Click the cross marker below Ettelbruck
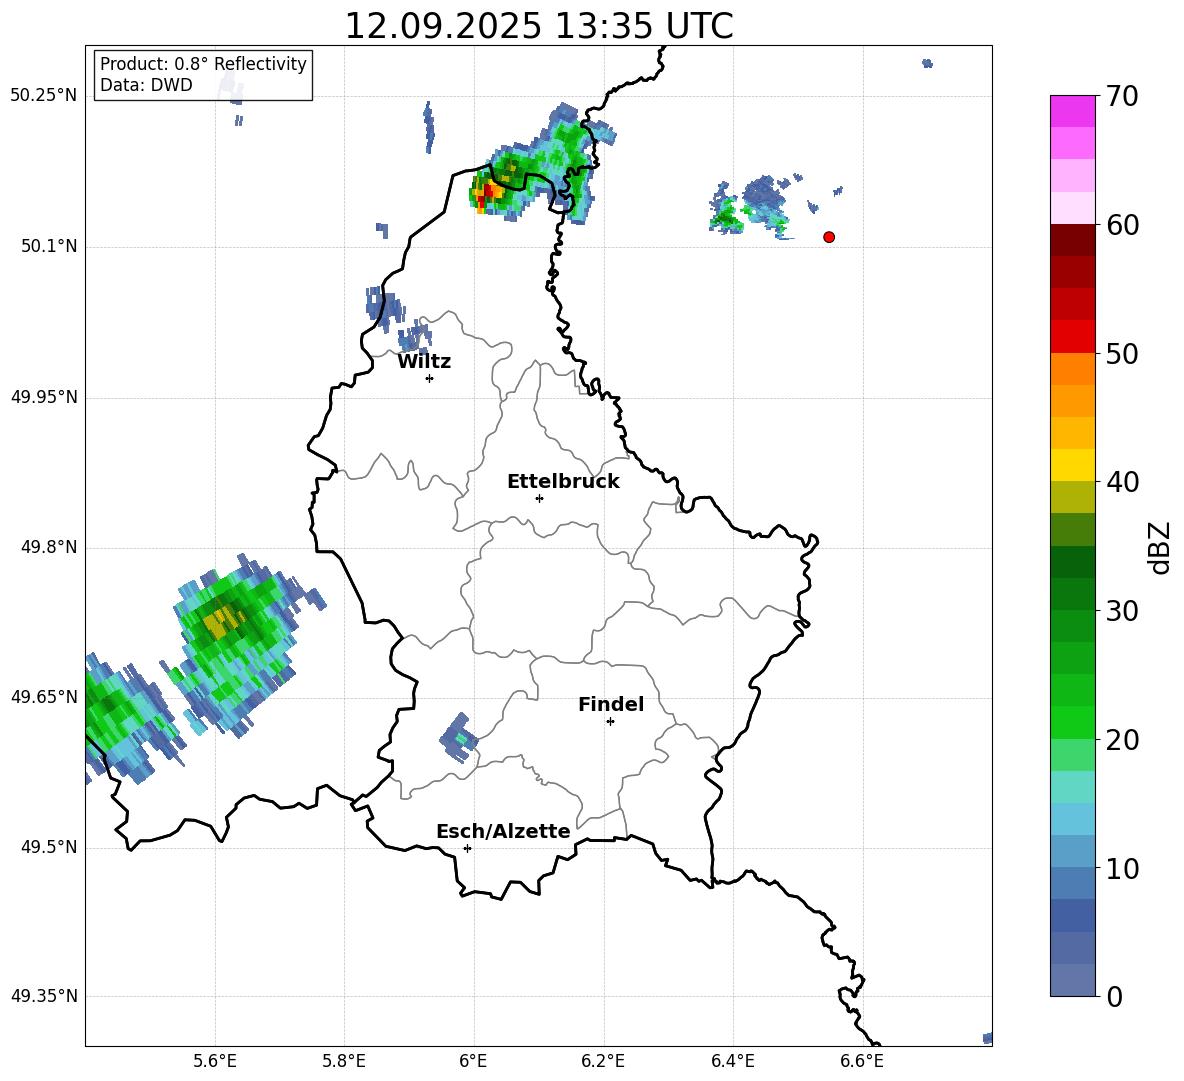The width and height of the screenshot is (1184, 1081). (x=539, y=498)
